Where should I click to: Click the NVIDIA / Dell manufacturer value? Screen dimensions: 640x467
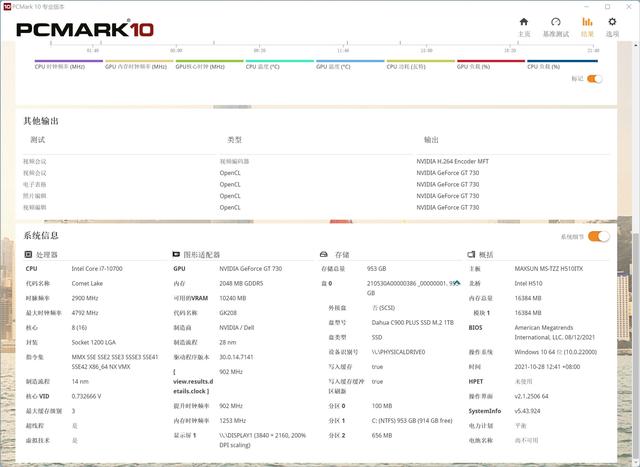(236, 327)
